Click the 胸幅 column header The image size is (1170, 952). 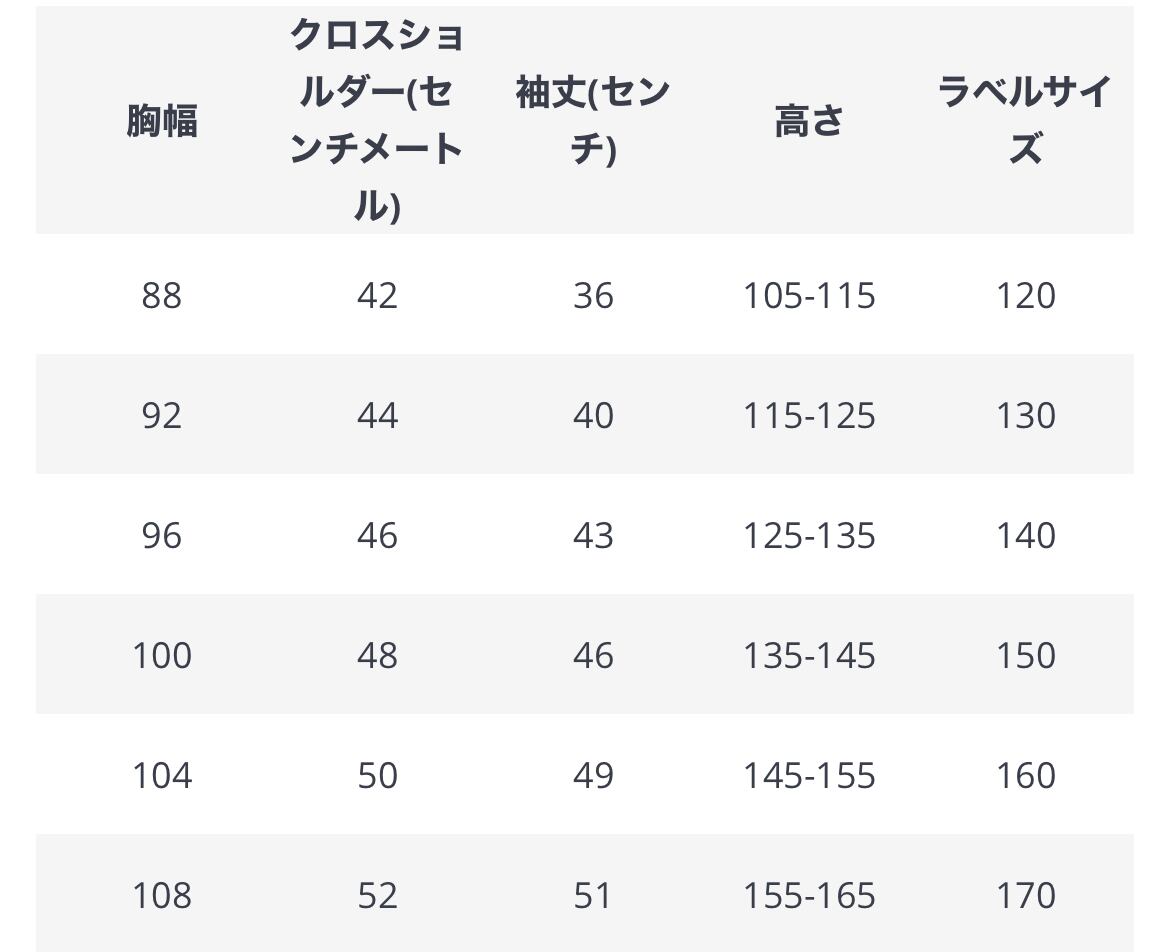pyautogui.click(x=162, y=121)
